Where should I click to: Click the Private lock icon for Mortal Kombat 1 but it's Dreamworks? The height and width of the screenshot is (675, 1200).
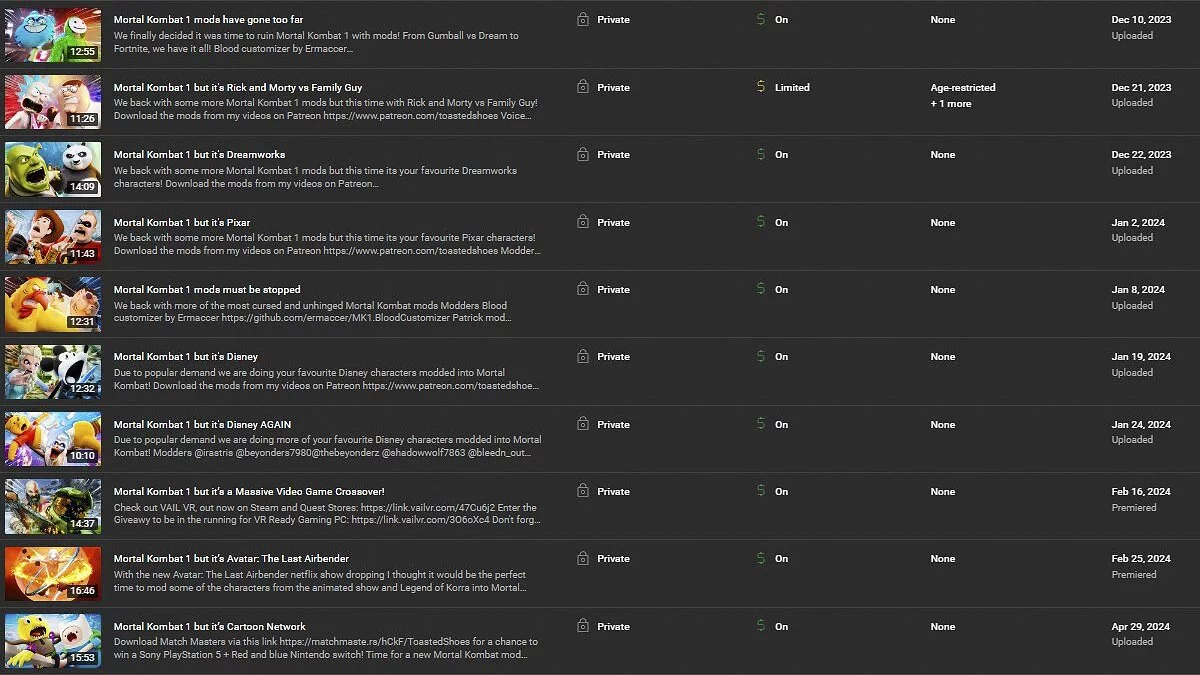(x=583, y=154)
